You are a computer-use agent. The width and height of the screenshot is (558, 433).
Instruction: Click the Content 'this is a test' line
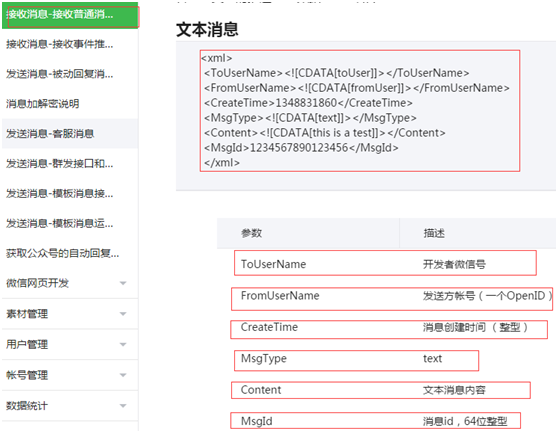pos(325,133)
